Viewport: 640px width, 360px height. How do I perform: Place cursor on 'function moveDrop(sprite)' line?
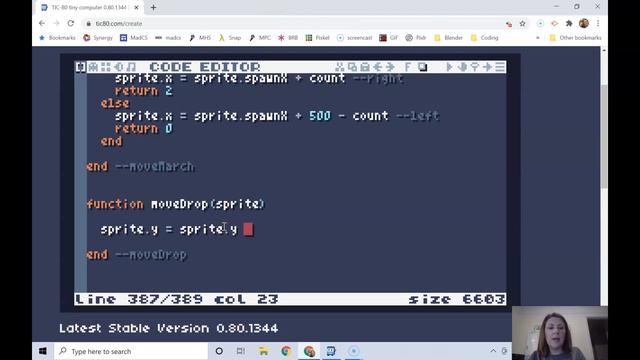[176, 204]
